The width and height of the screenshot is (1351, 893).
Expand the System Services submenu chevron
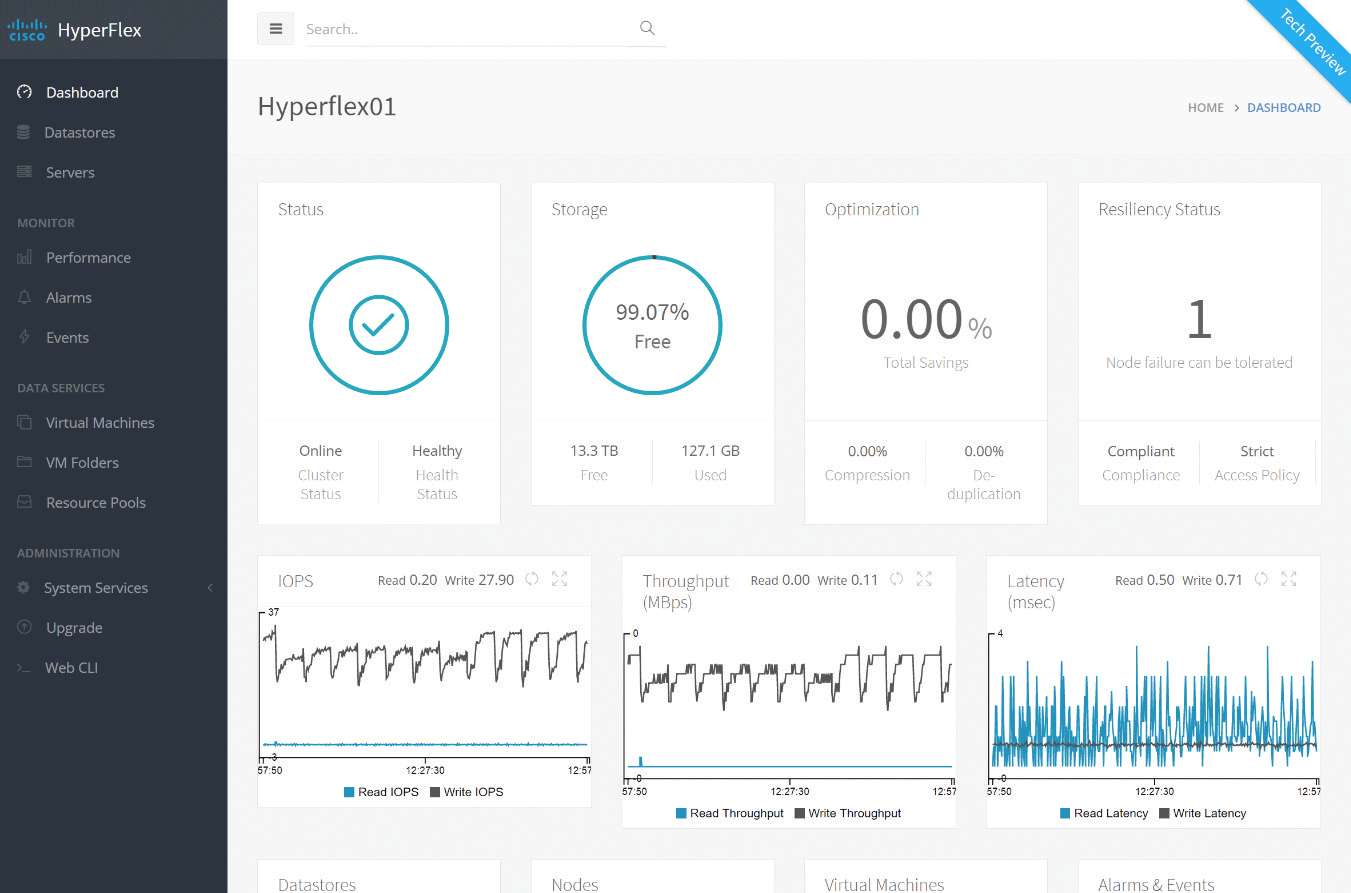pos(210,588)
